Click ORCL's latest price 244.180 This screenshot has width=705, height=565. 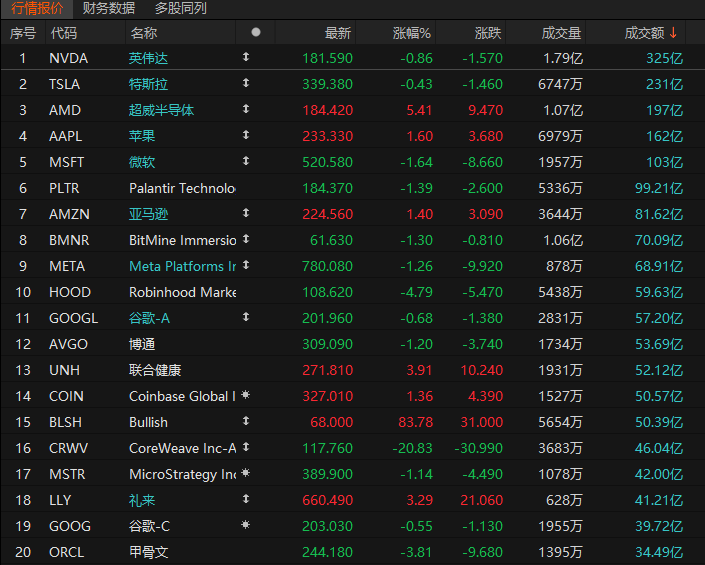(327, 552)
